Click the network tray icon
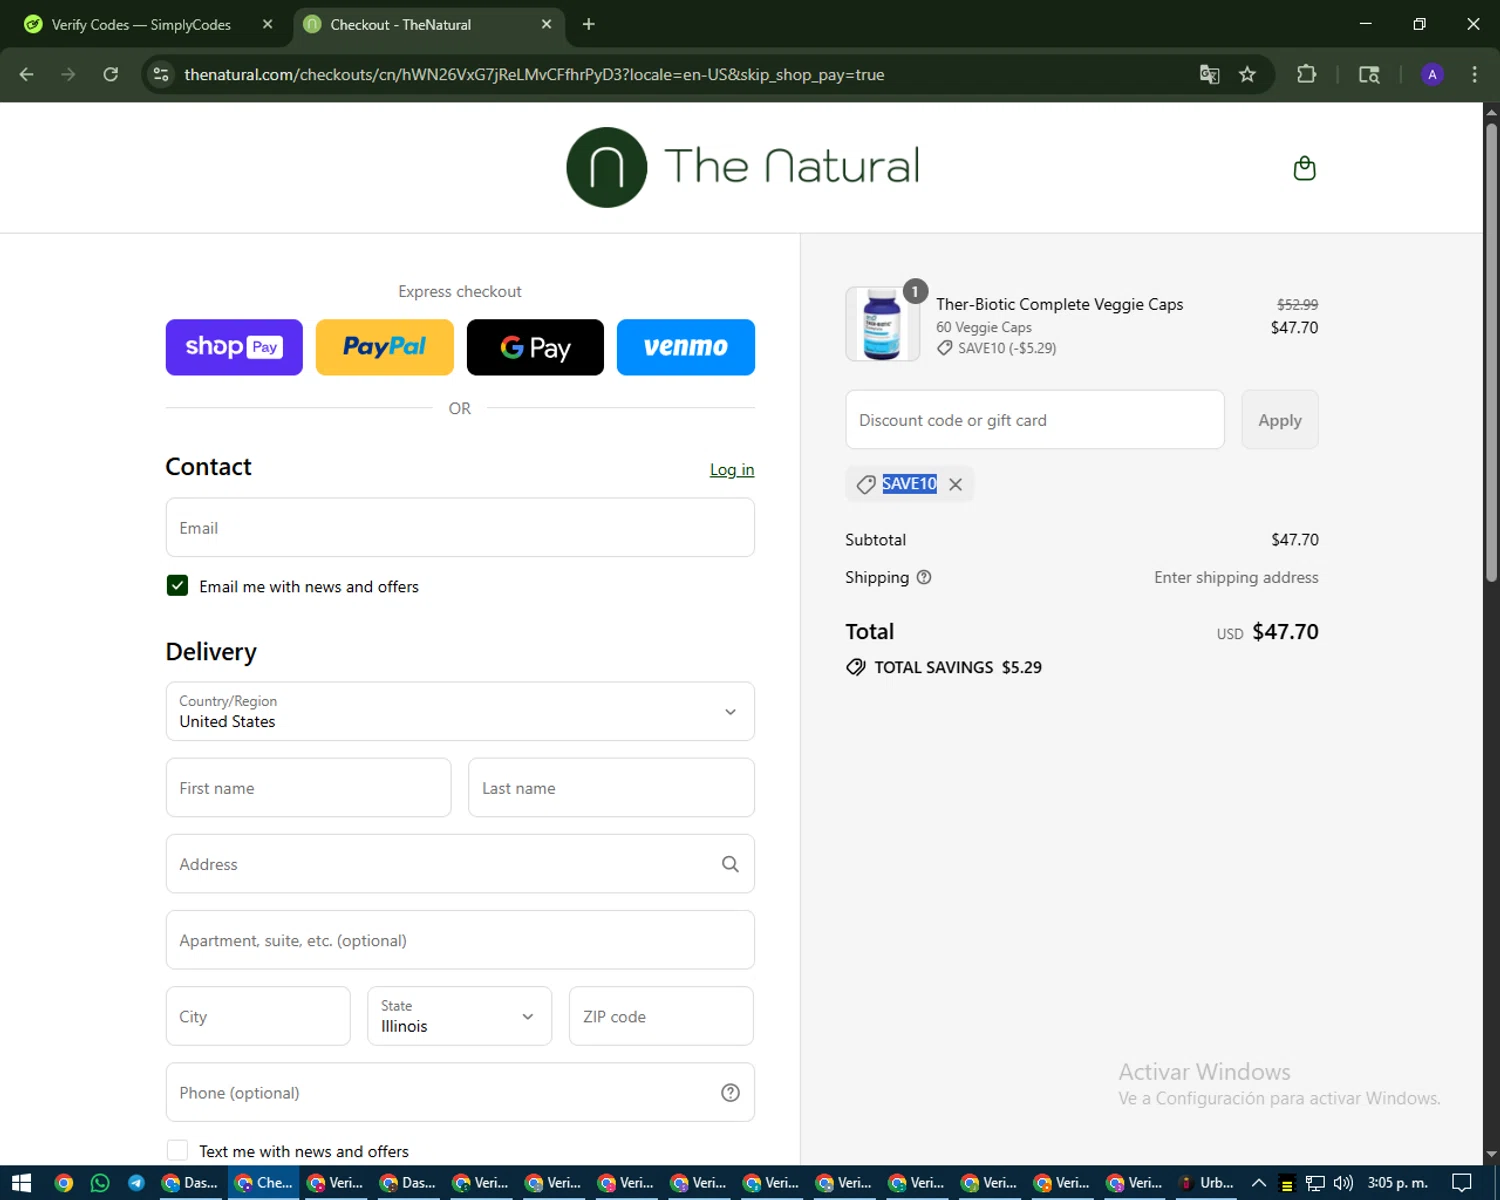The image size is (1500, 1200). click(1315, 1183)
